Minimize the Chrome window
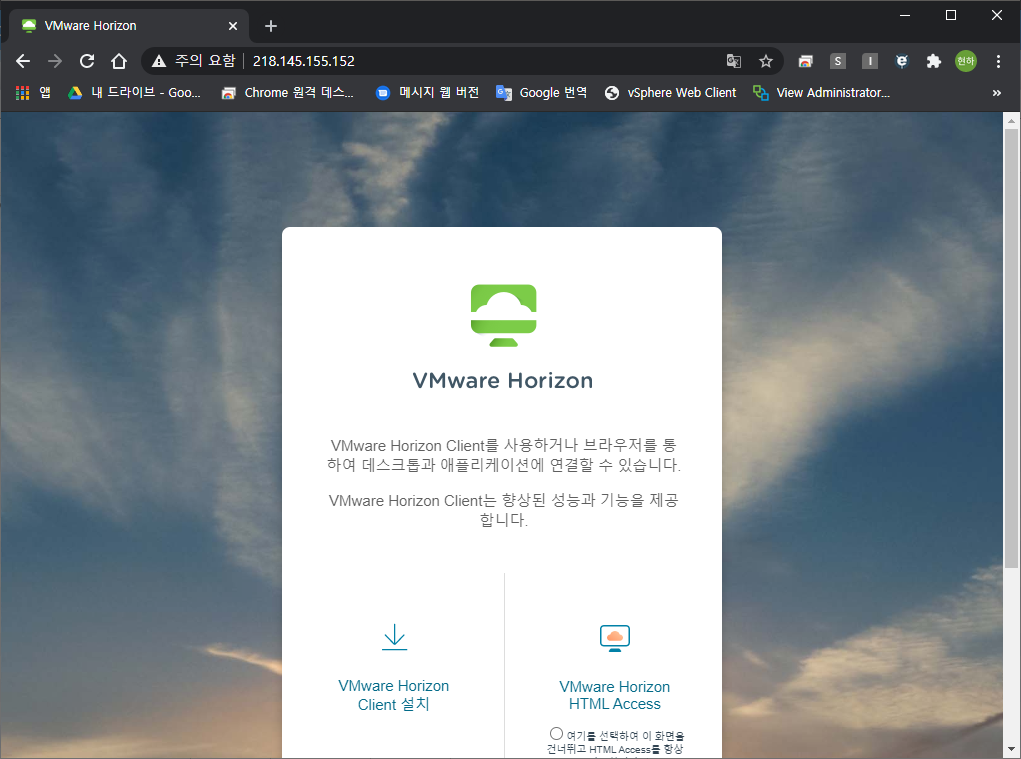The image size is (1021, 759). (x=904, y=15)
